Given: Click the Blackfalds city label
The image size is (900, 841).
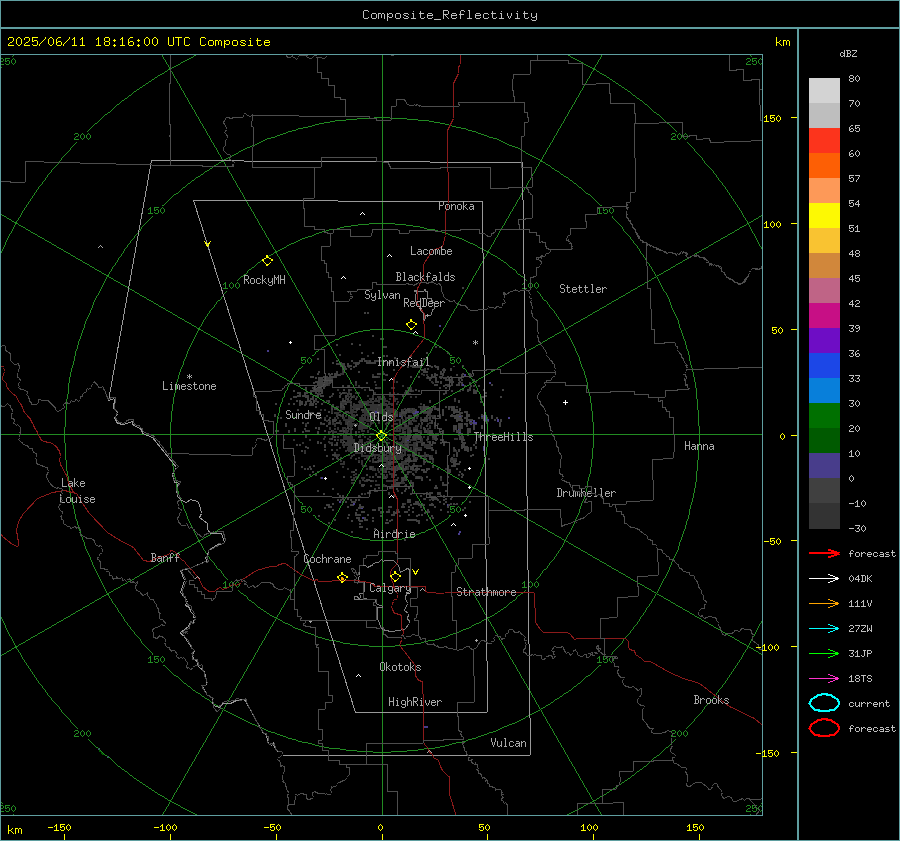Looking at the screenshot, I should point(425,277).
